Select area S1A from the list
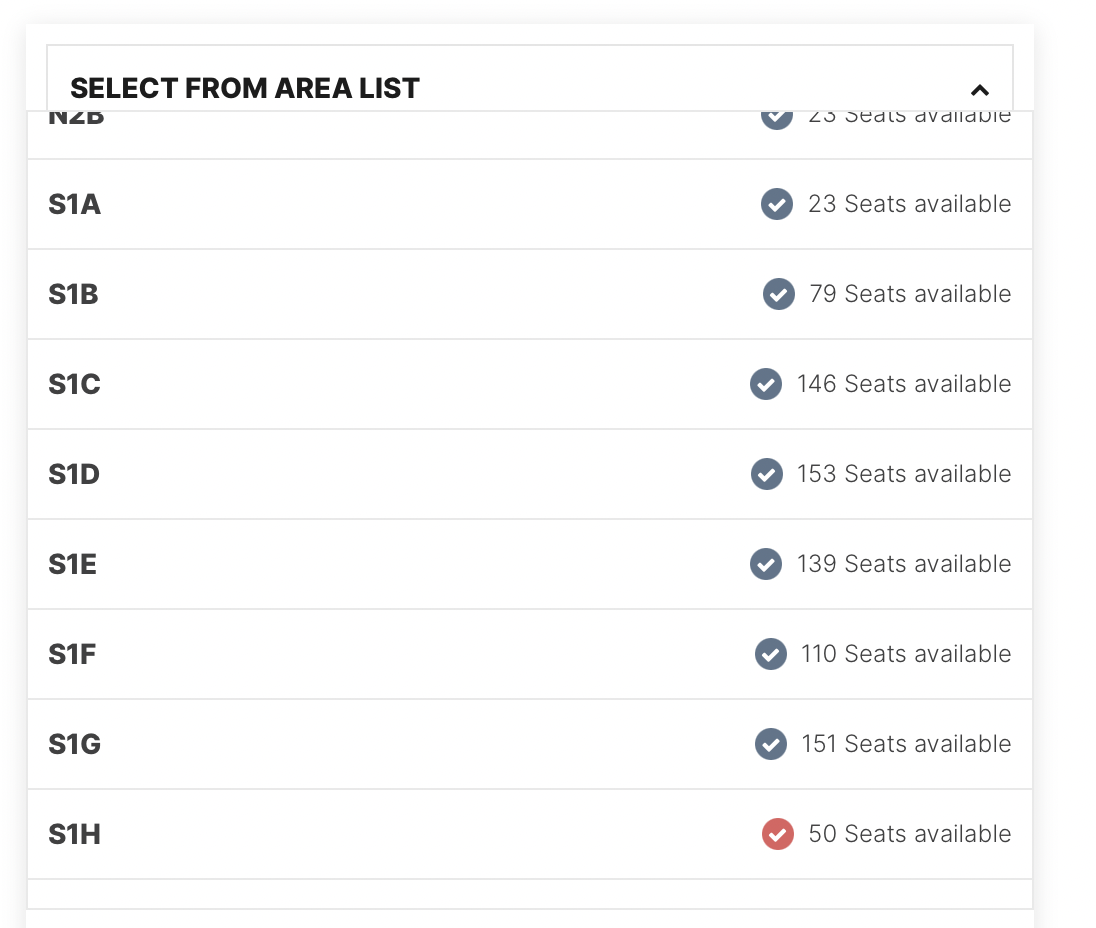The image size is (1096, 928). [x=530, y=204]
